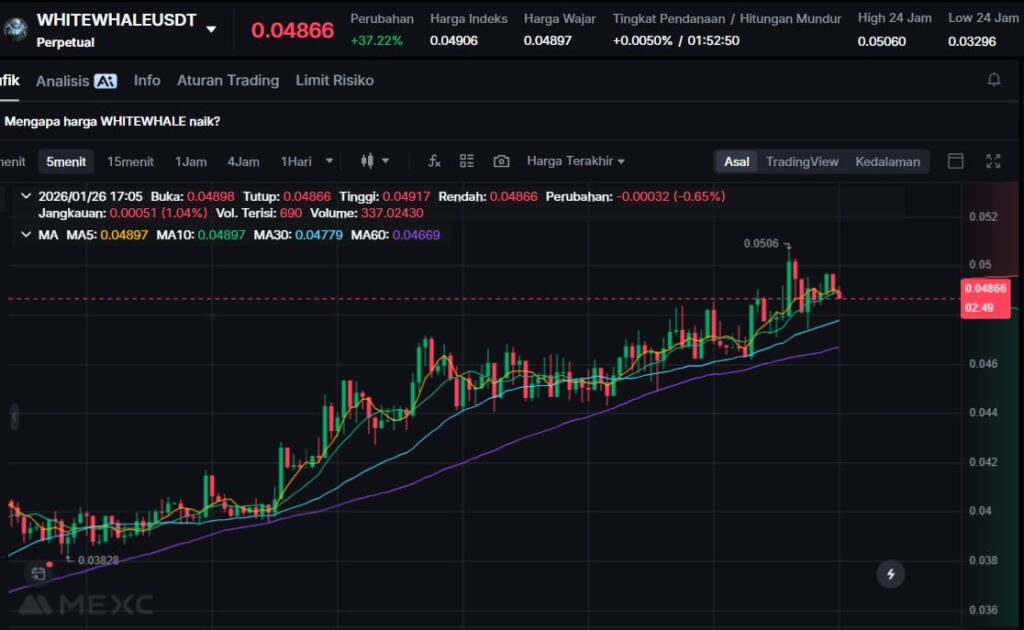Open the WHITEWHALEUSDT pair dropdown
Screen dimensions: 1024x630
(211, 29)
